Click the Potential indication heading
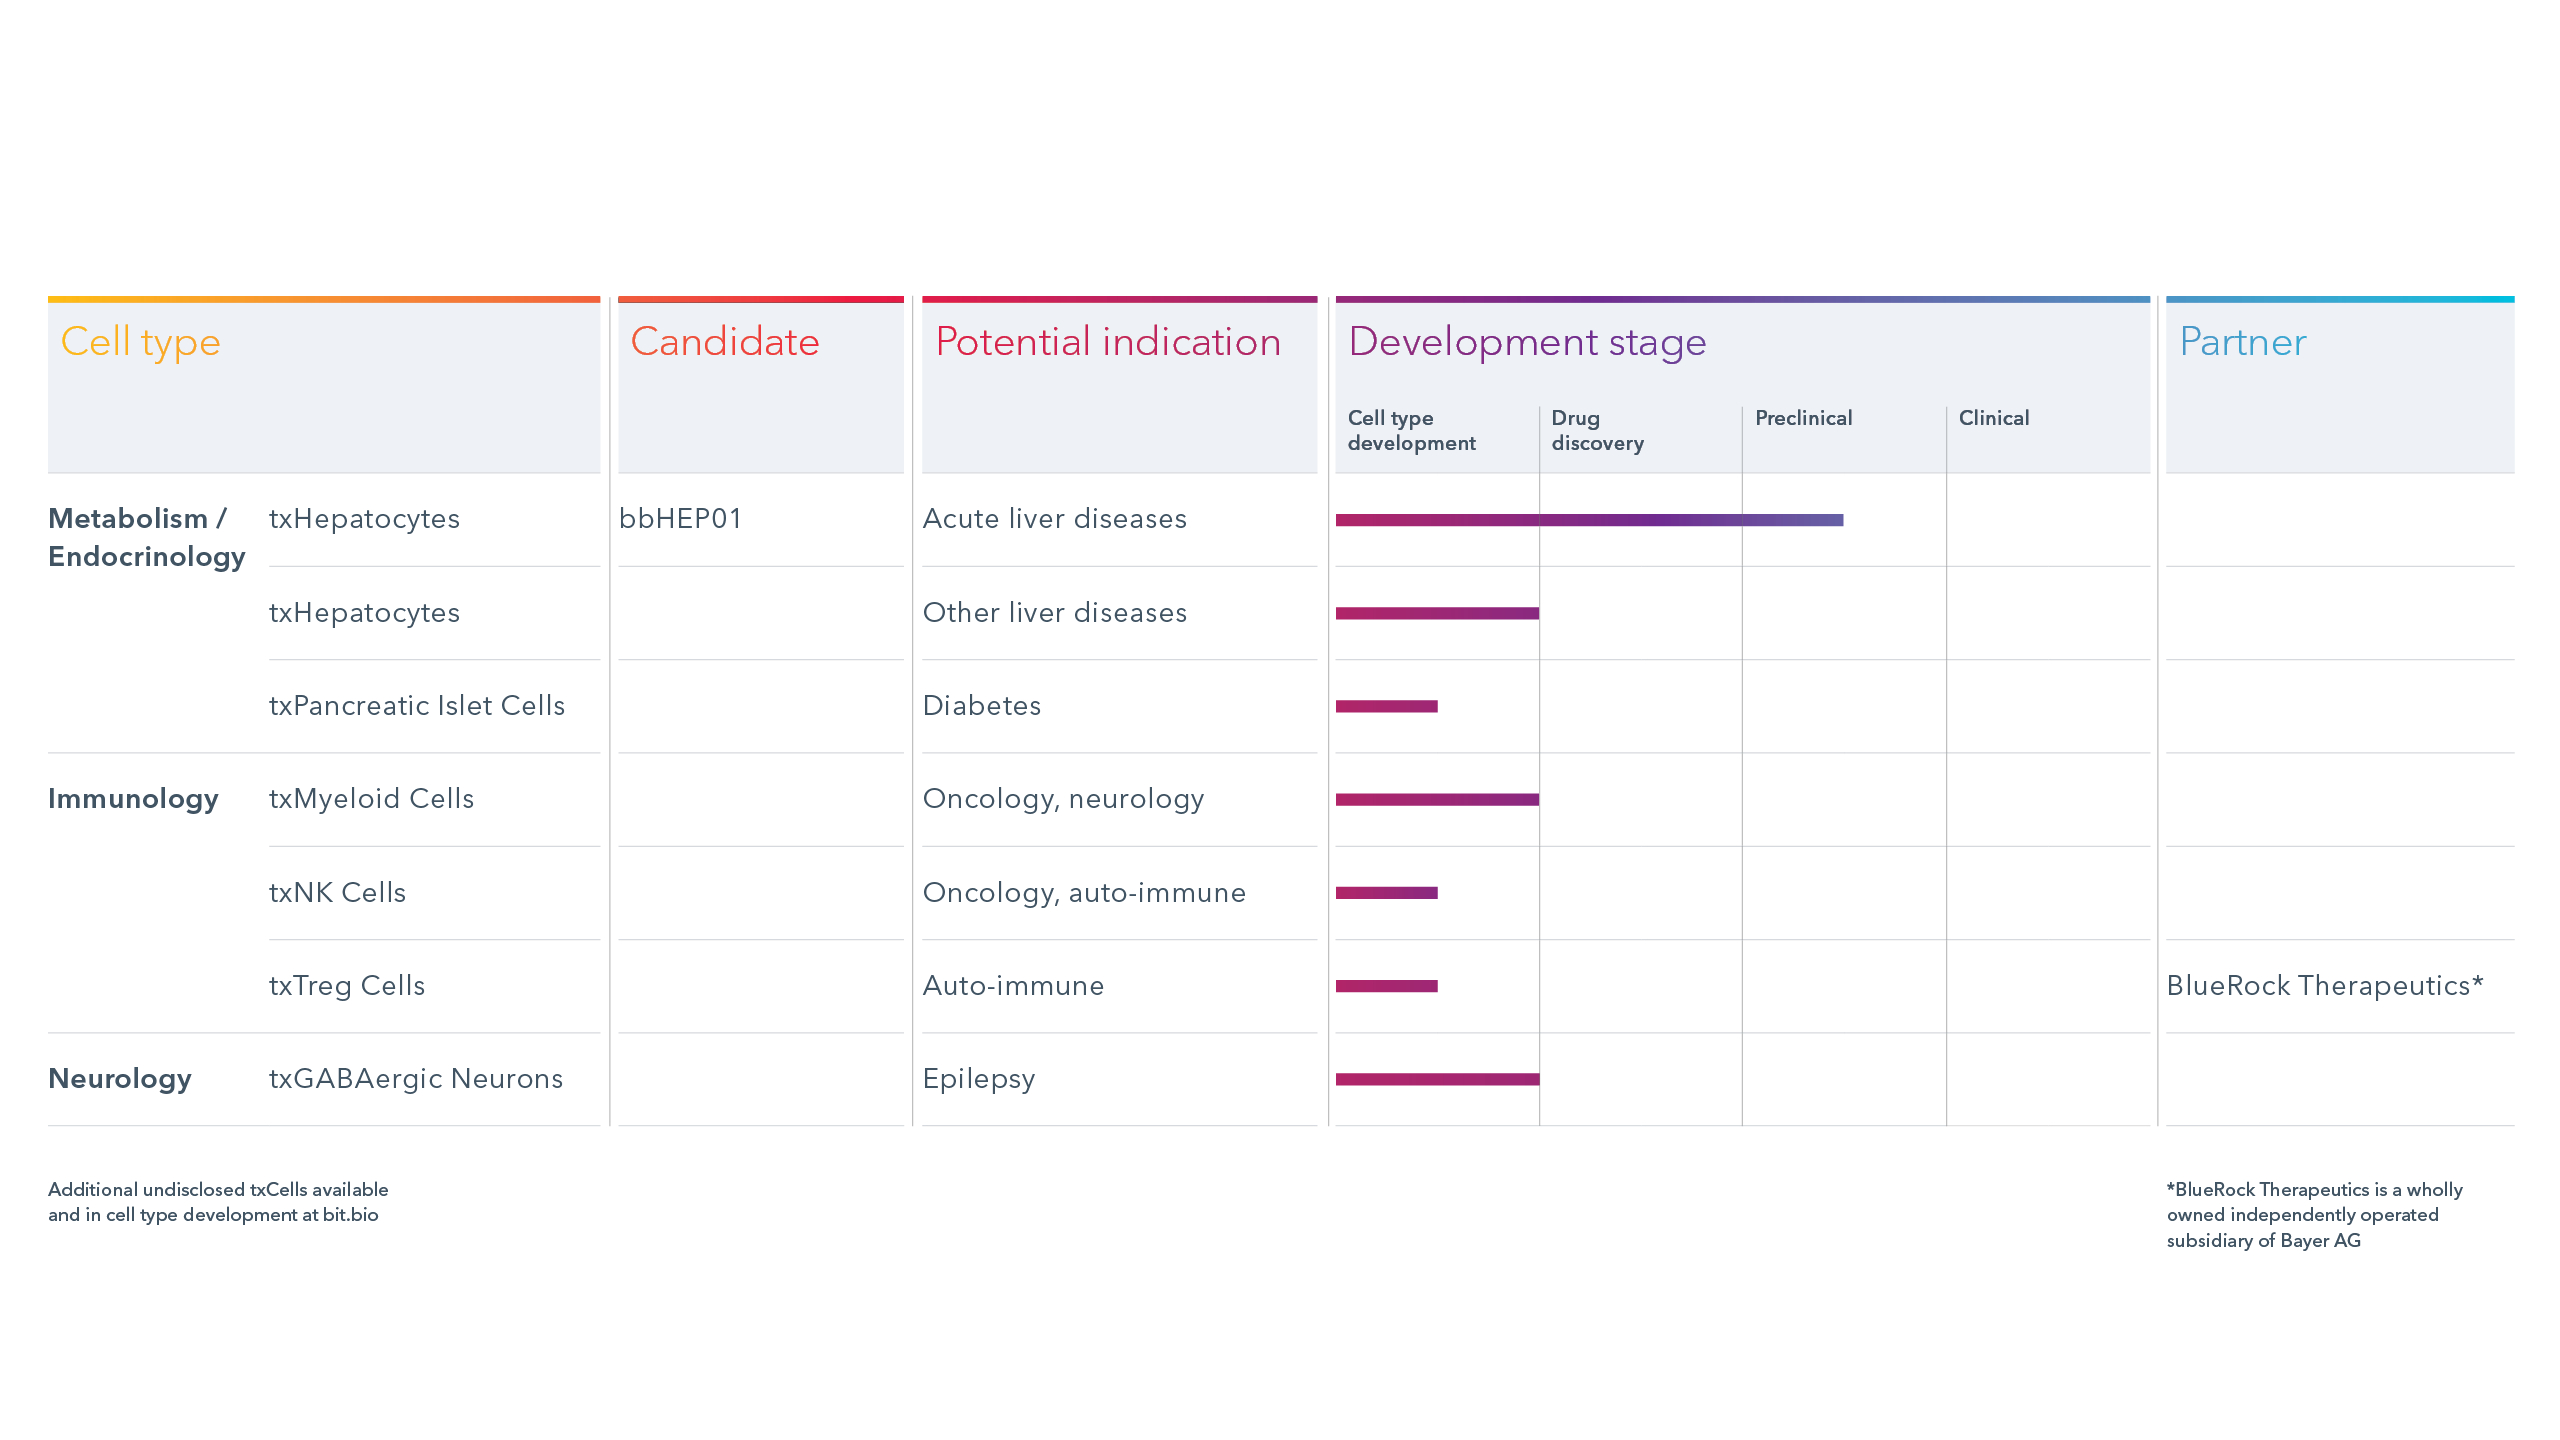The image size is (2560, 1440). point(1108,342)
